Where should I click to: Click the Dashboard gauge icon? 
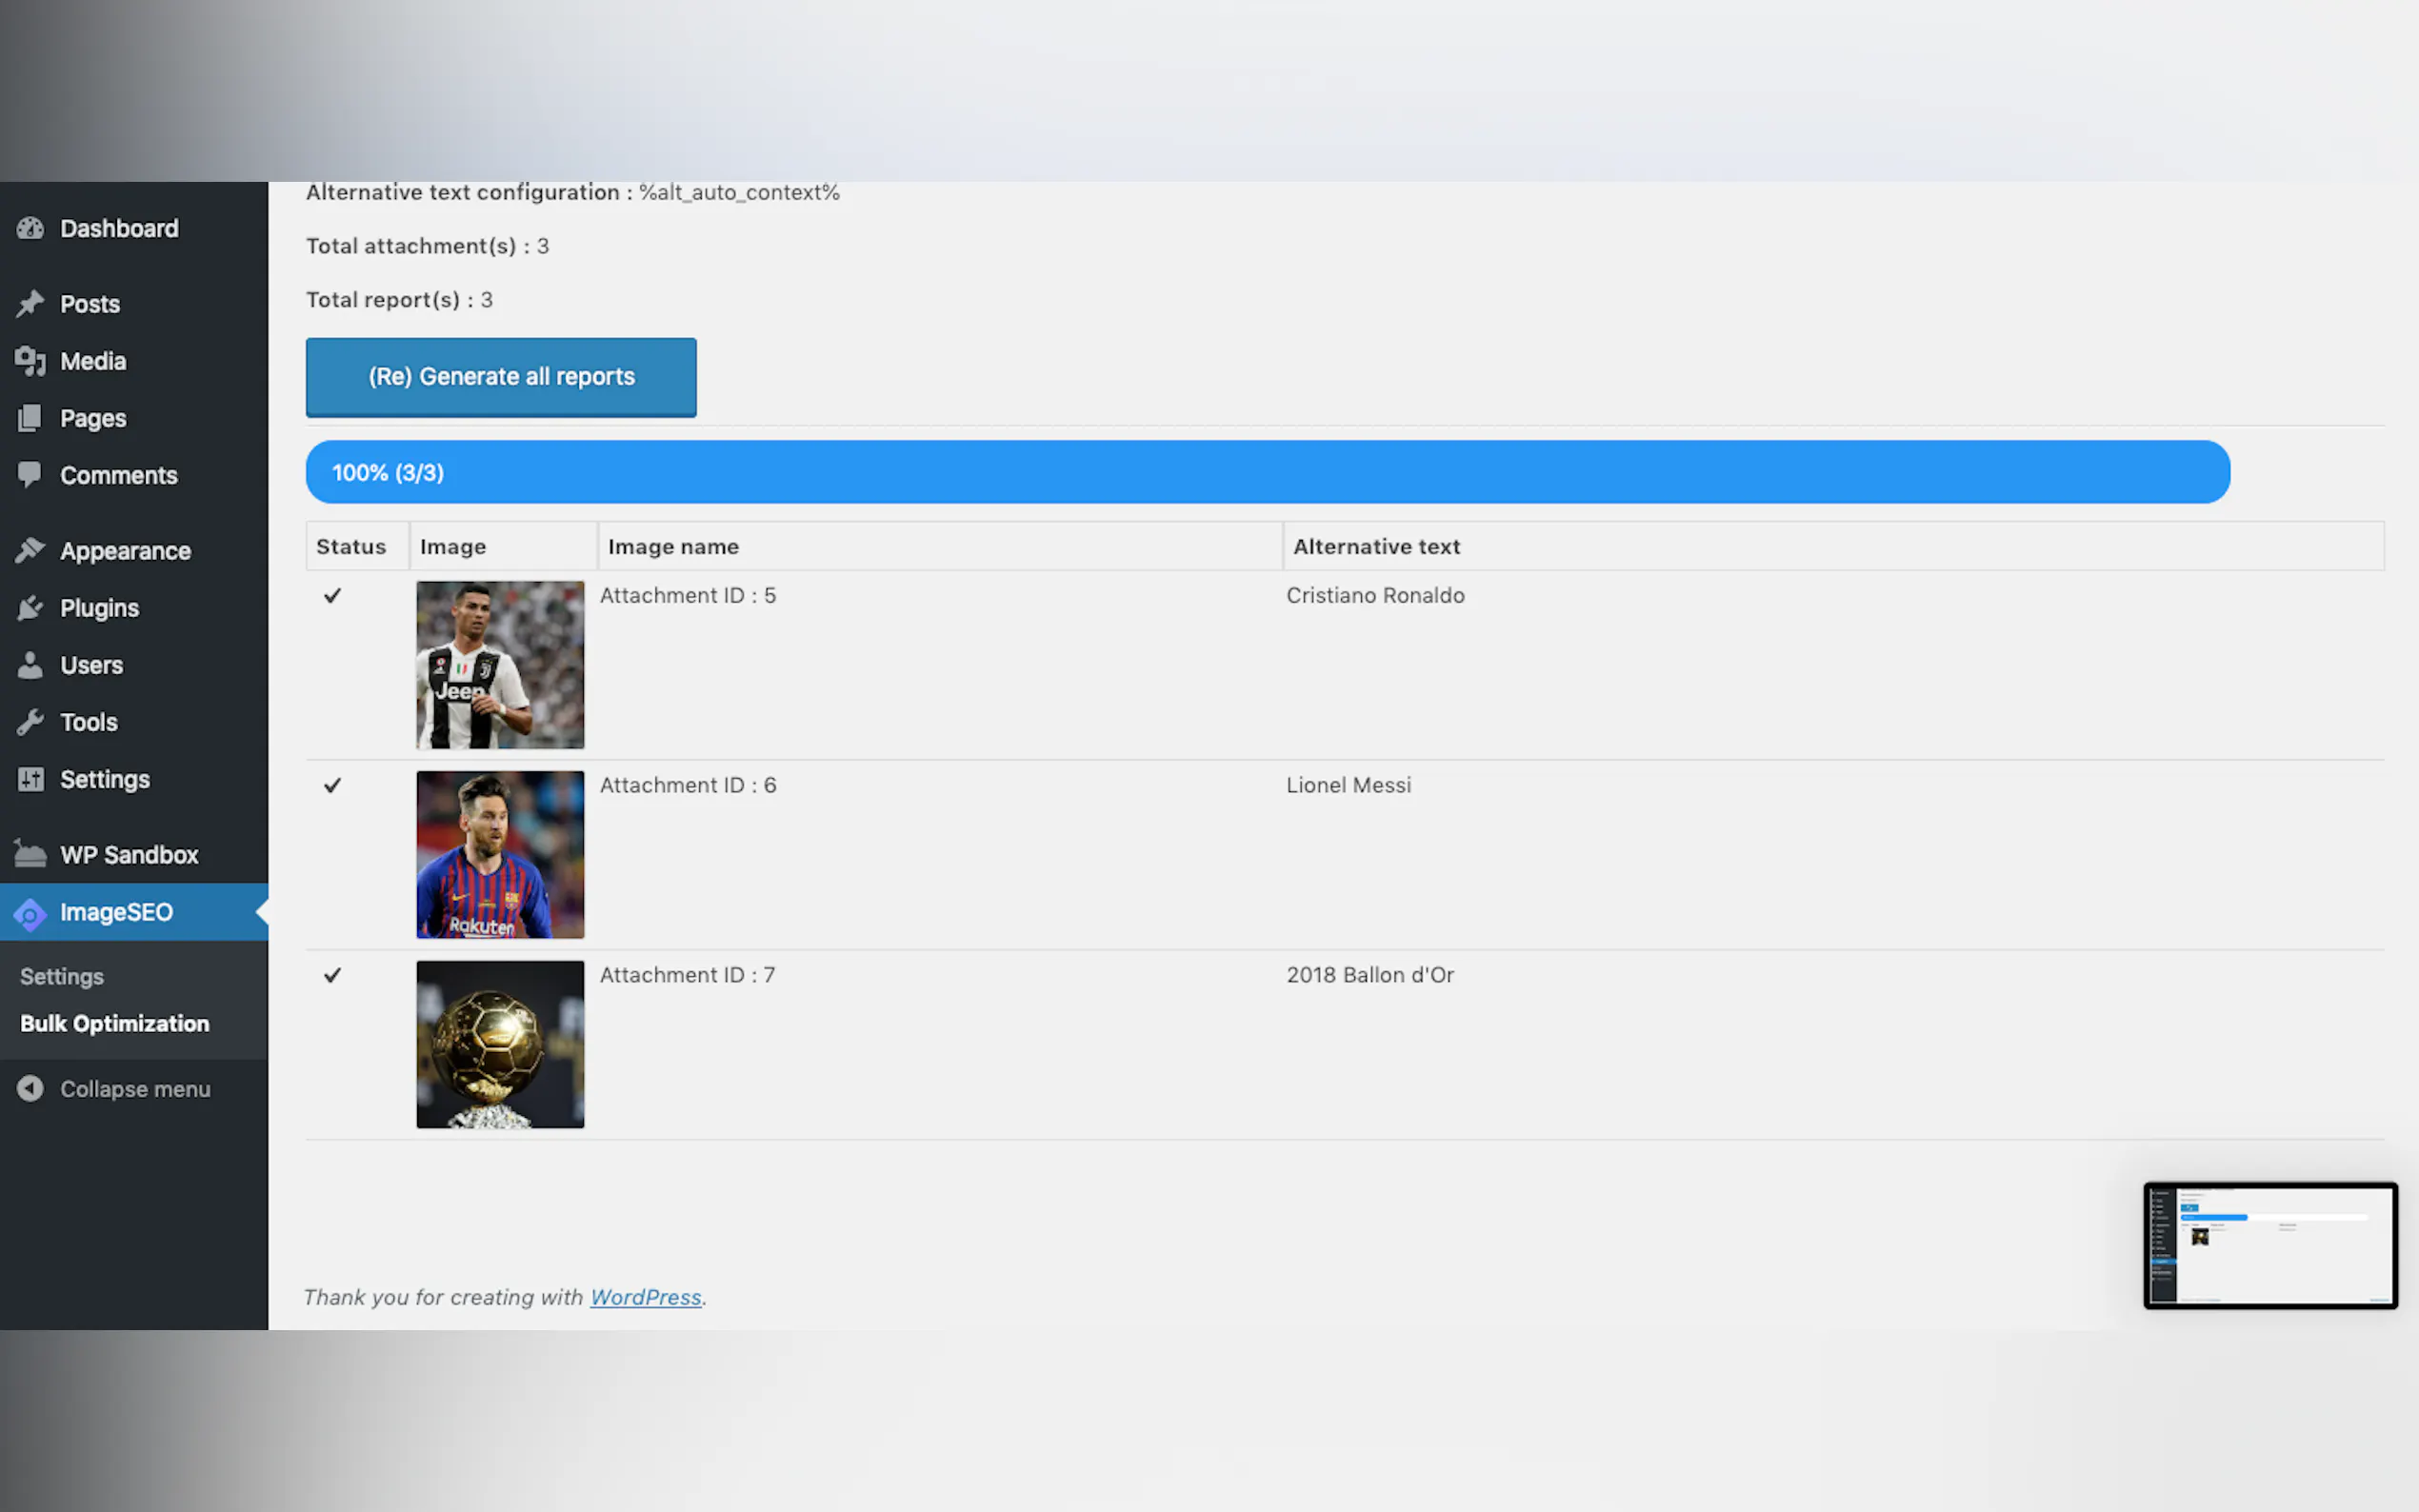coord(30,228)
